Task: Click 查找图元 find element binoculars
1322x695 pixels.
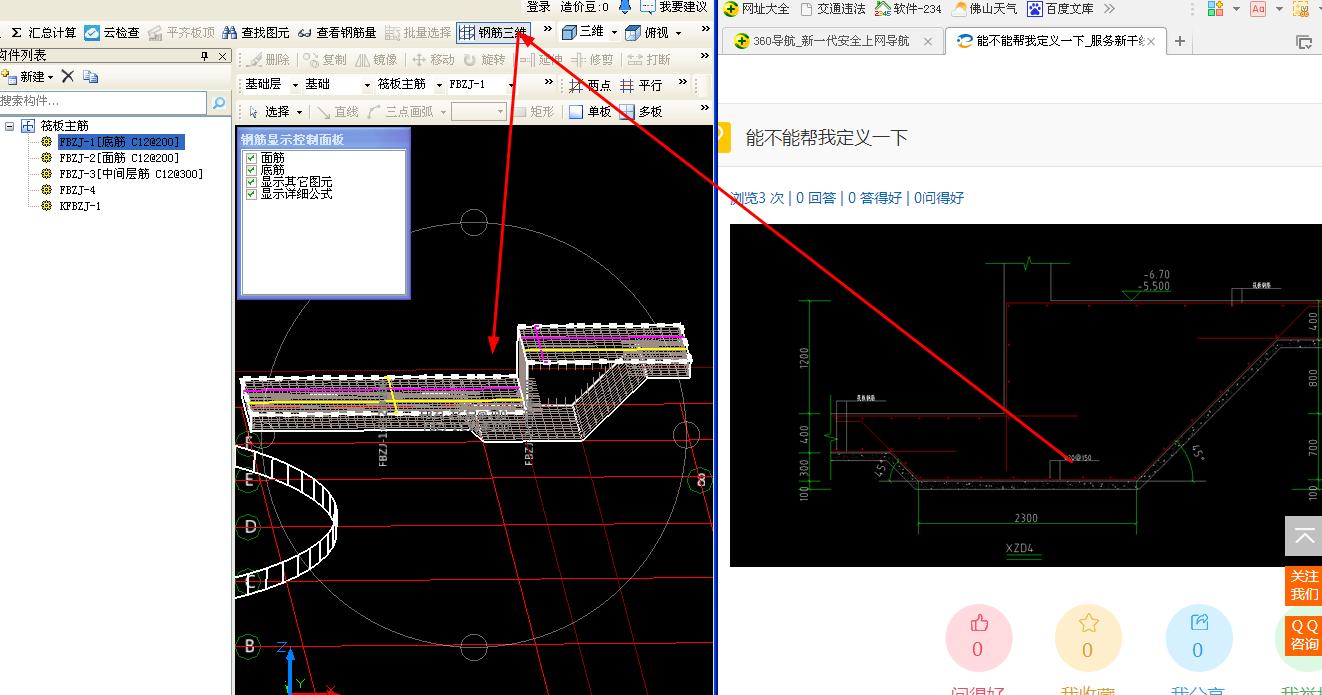Action: 256,33
